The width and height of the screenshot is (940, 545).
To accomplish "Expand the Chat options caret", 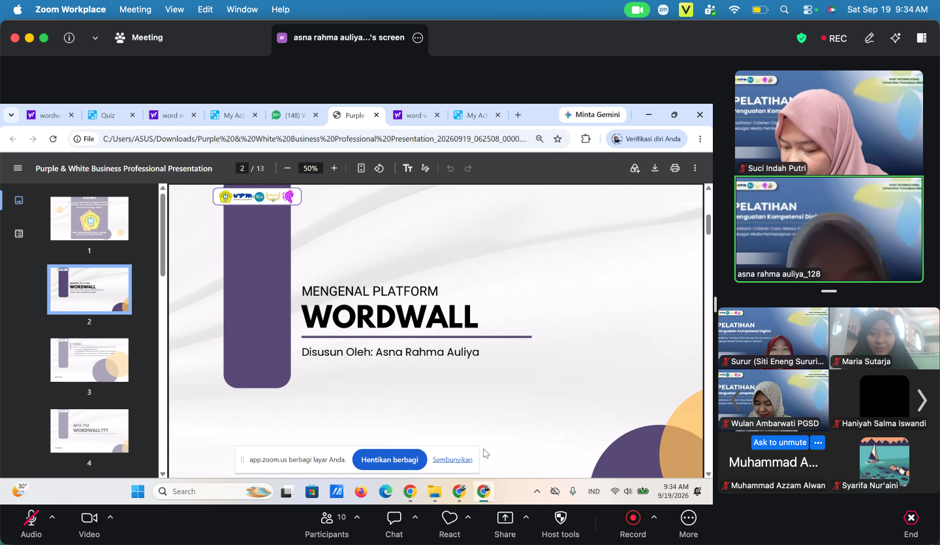I will click(415, 517).
